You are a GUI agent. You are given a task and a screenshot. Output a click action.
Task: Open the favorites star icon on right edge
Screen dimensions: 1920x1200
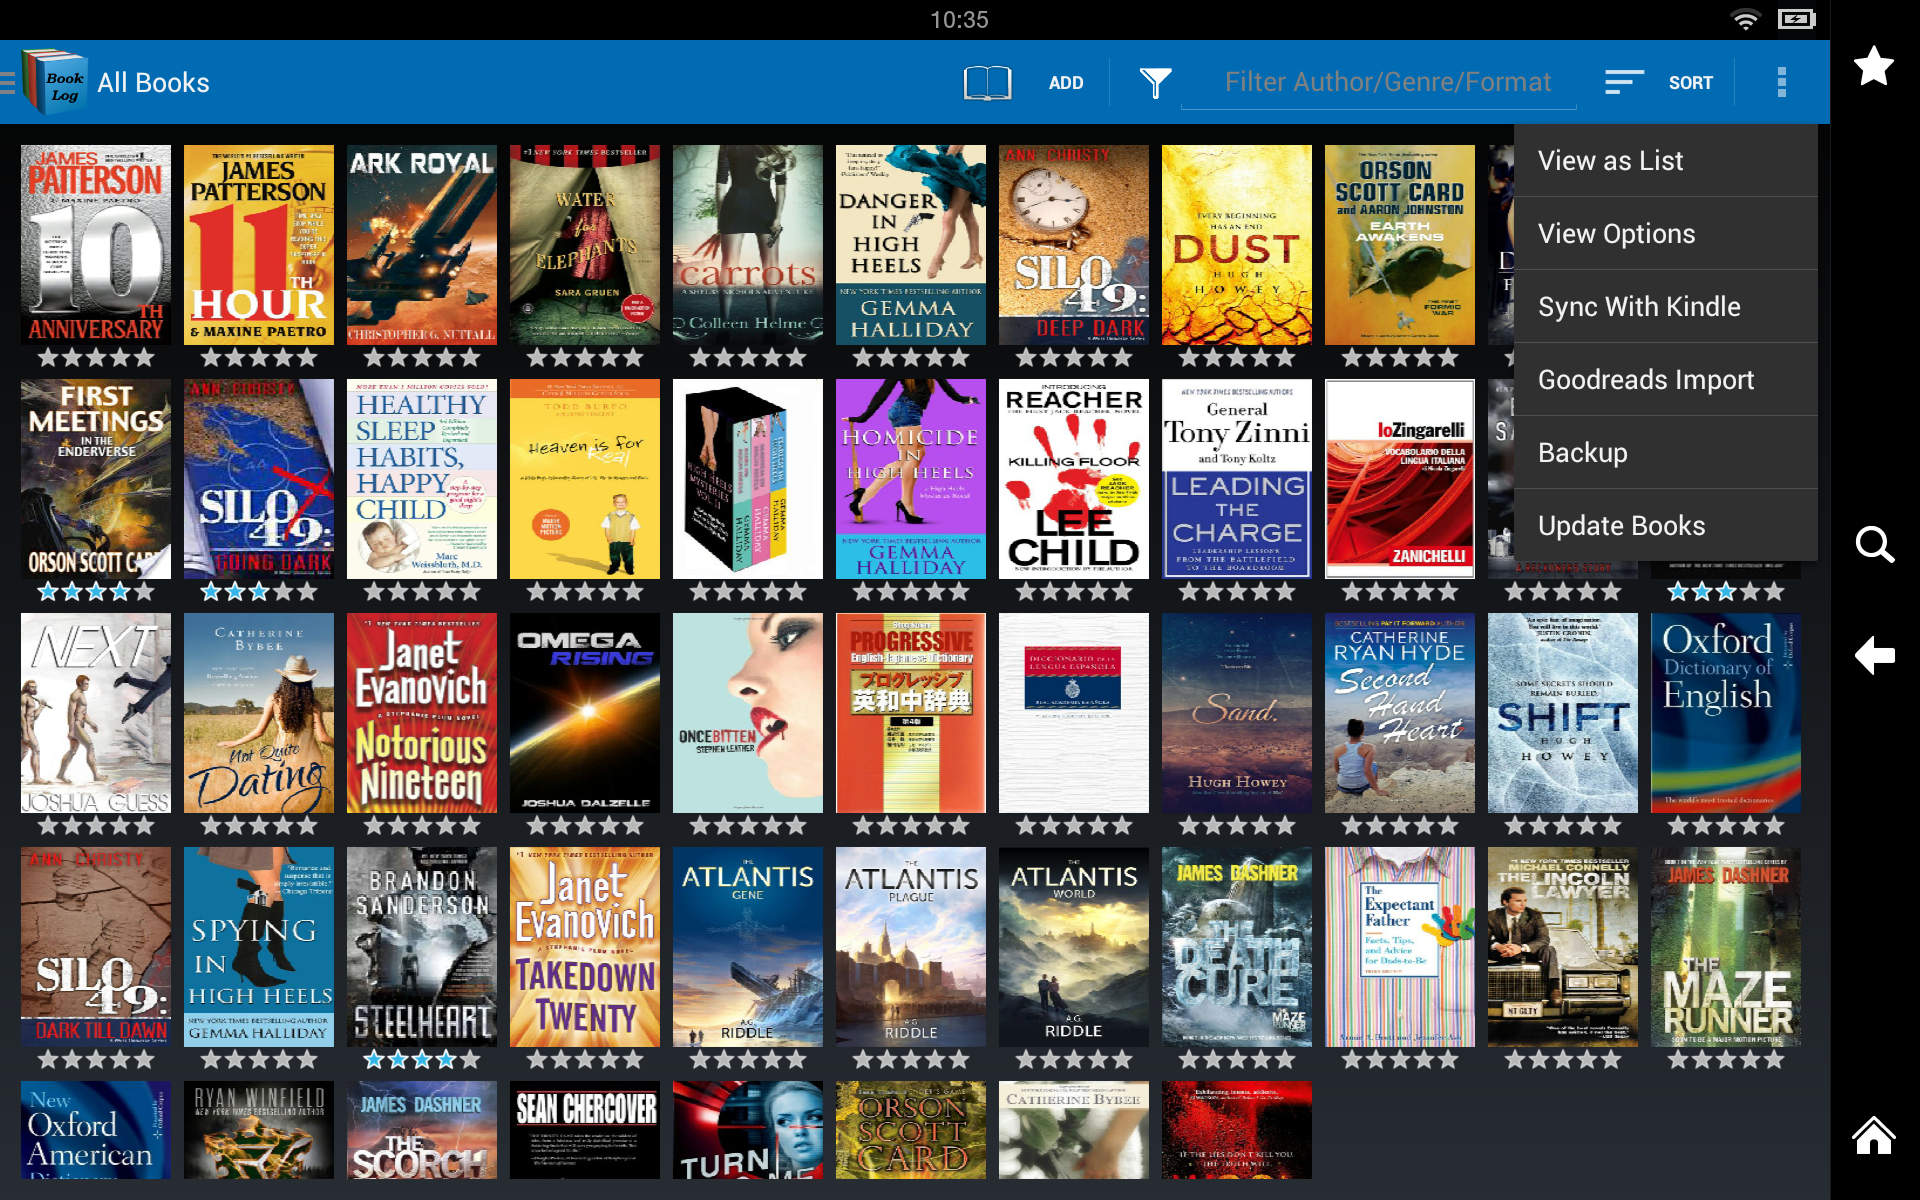(x=1874, y=66)
